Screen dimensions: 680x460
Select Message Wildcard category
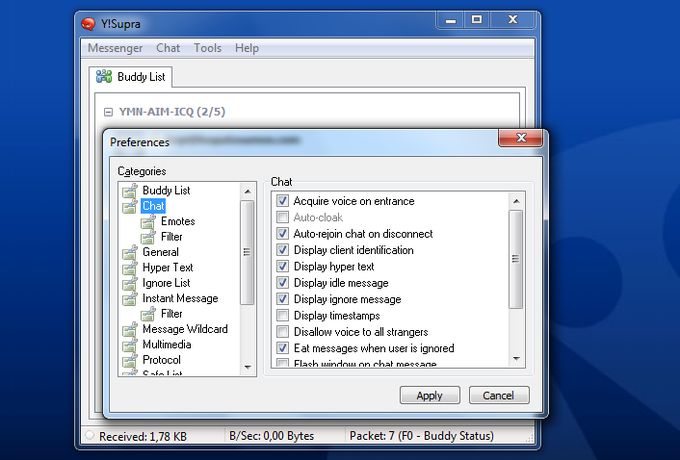[185, 329]
